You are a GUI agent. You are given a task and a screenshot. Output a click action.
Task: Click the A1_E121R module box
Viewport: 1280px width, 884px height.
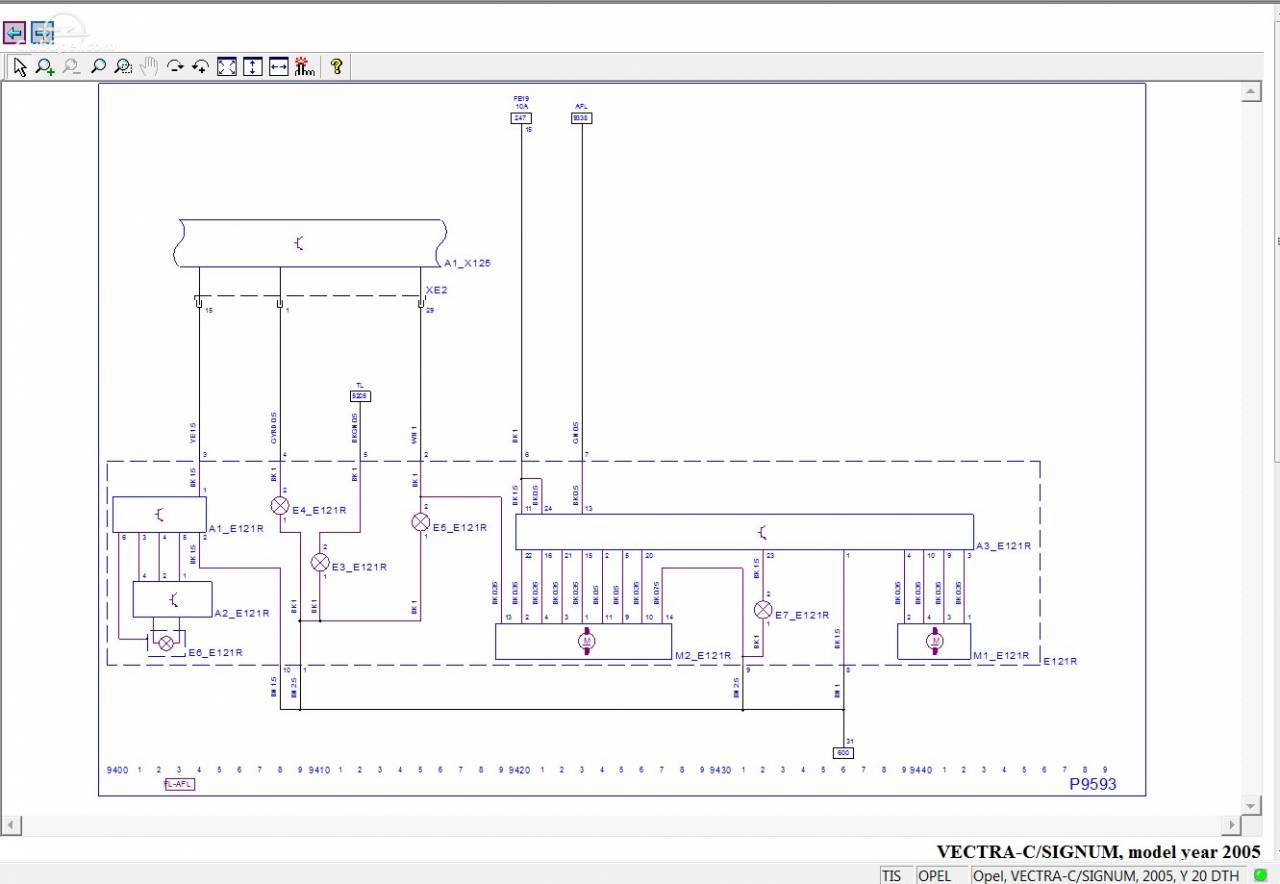tap(160, 514)
